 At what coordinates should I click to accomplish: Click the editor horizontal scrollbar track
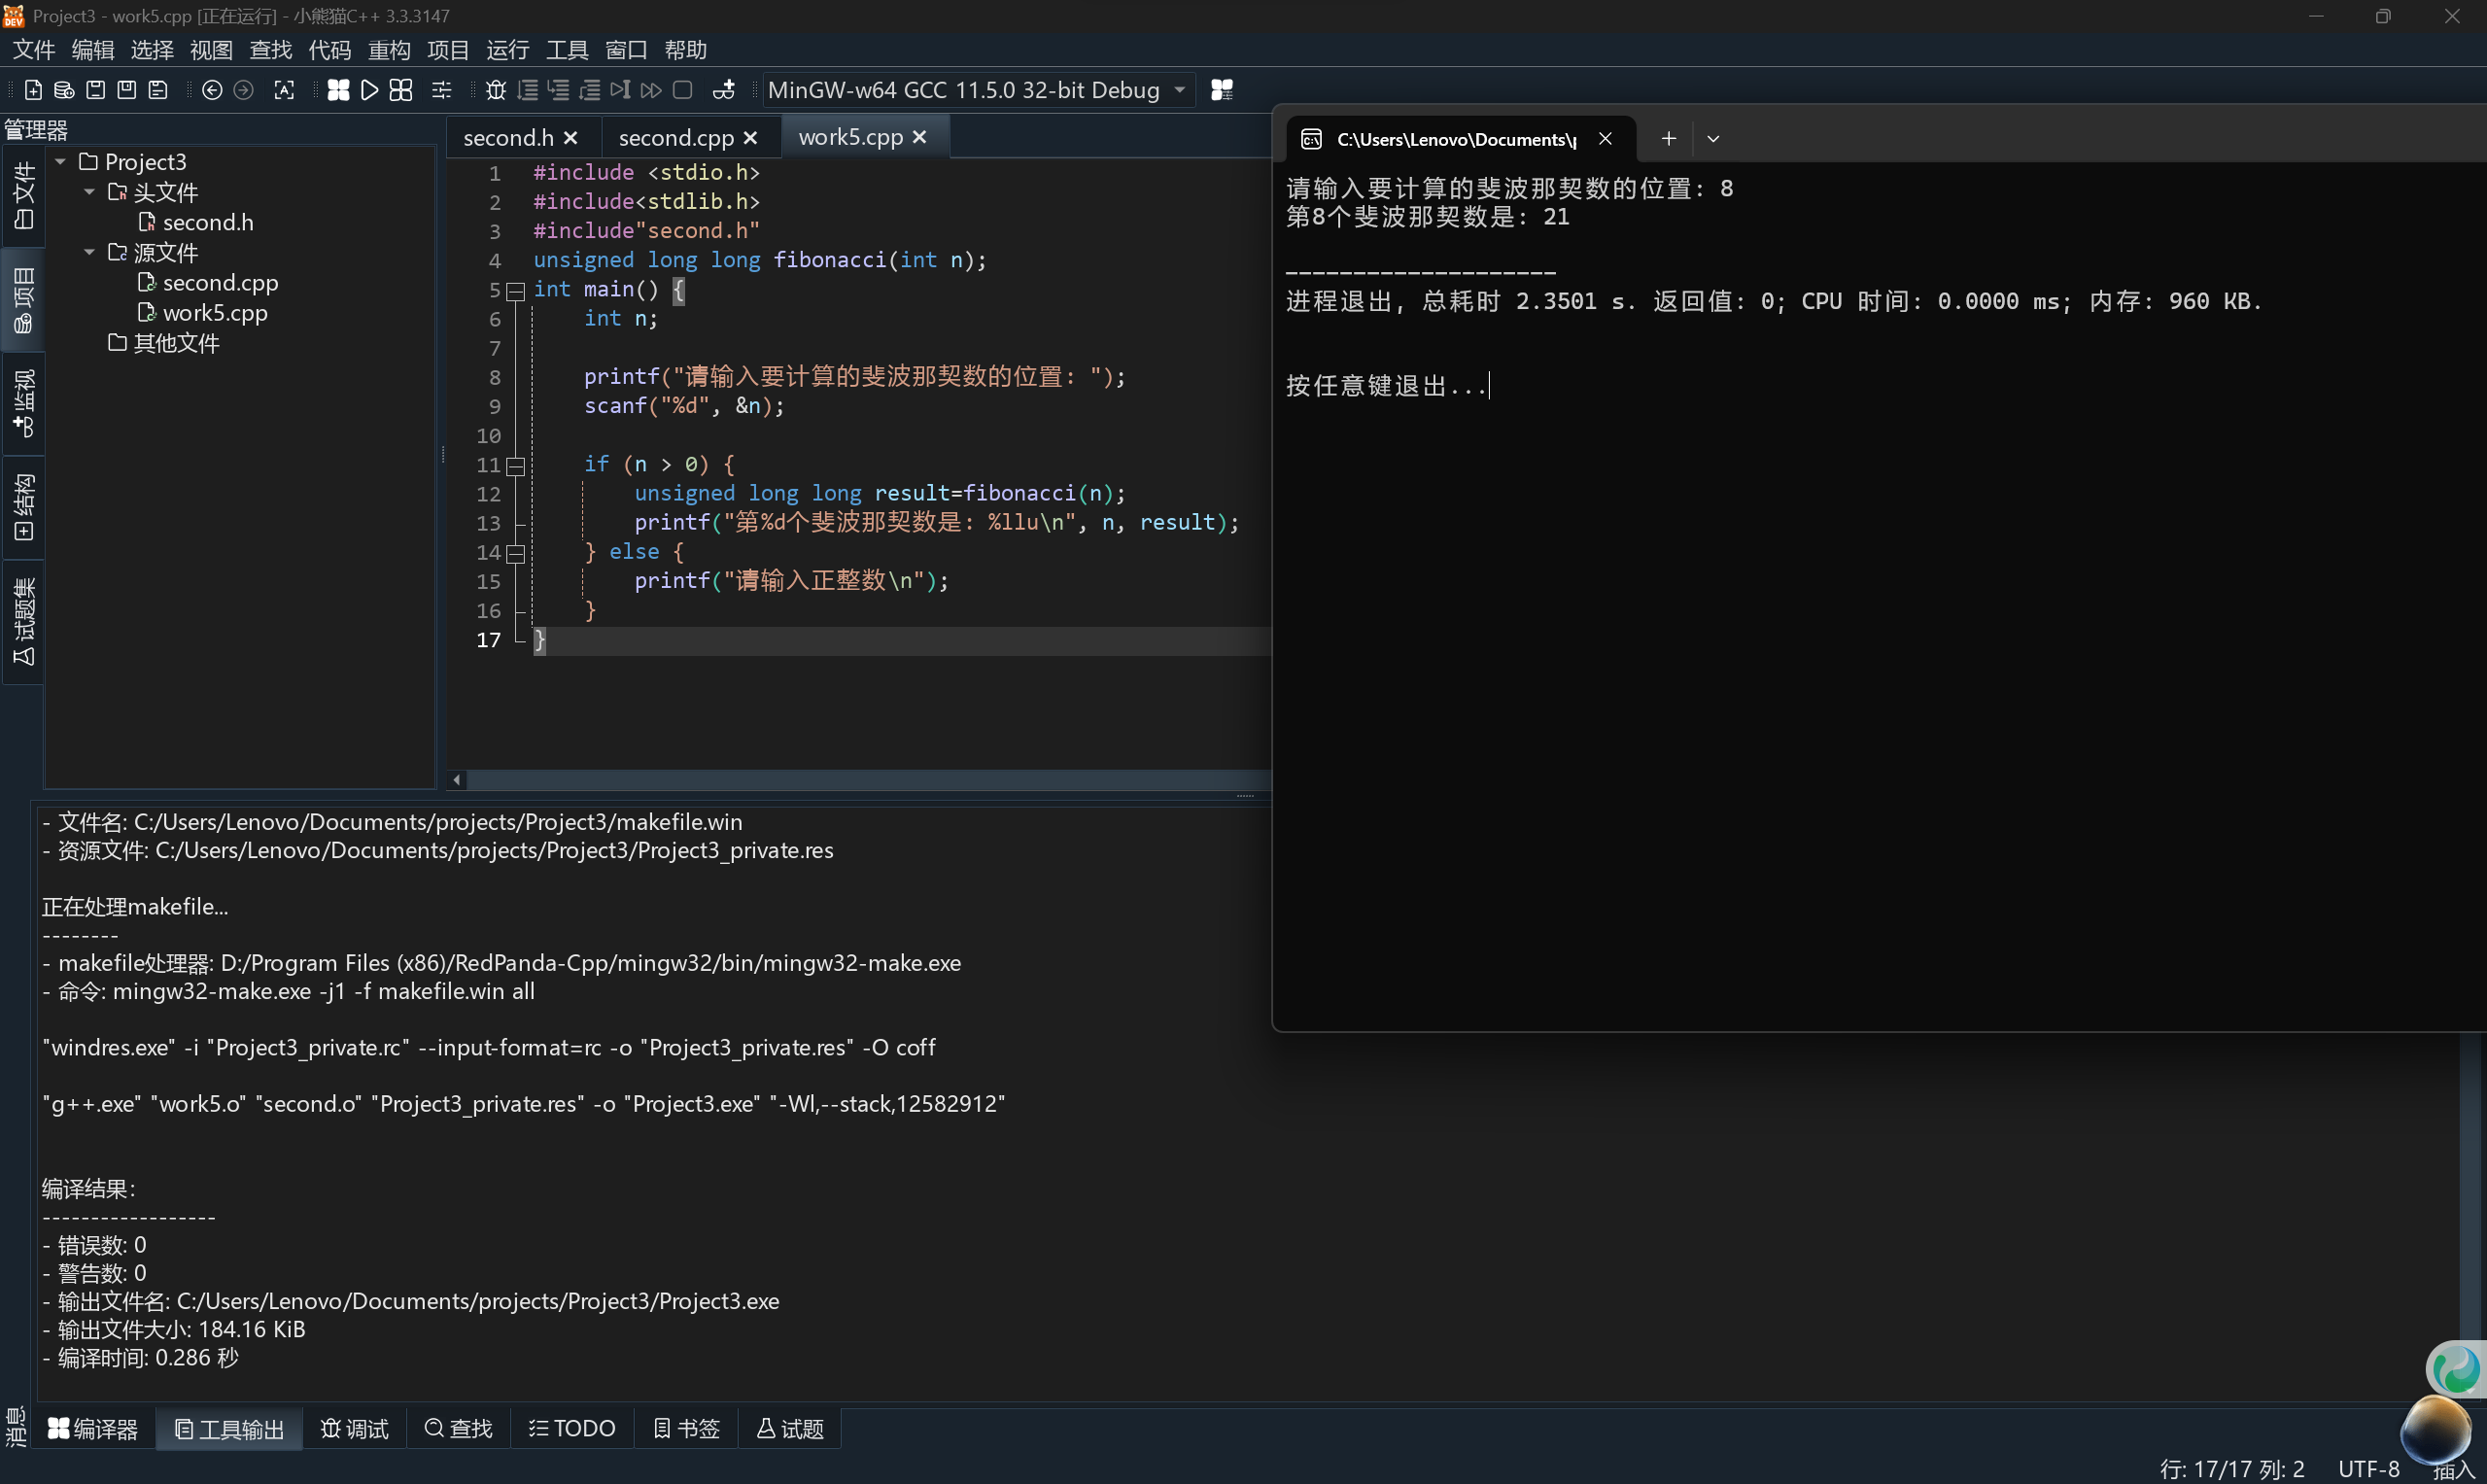click(860, 780)
